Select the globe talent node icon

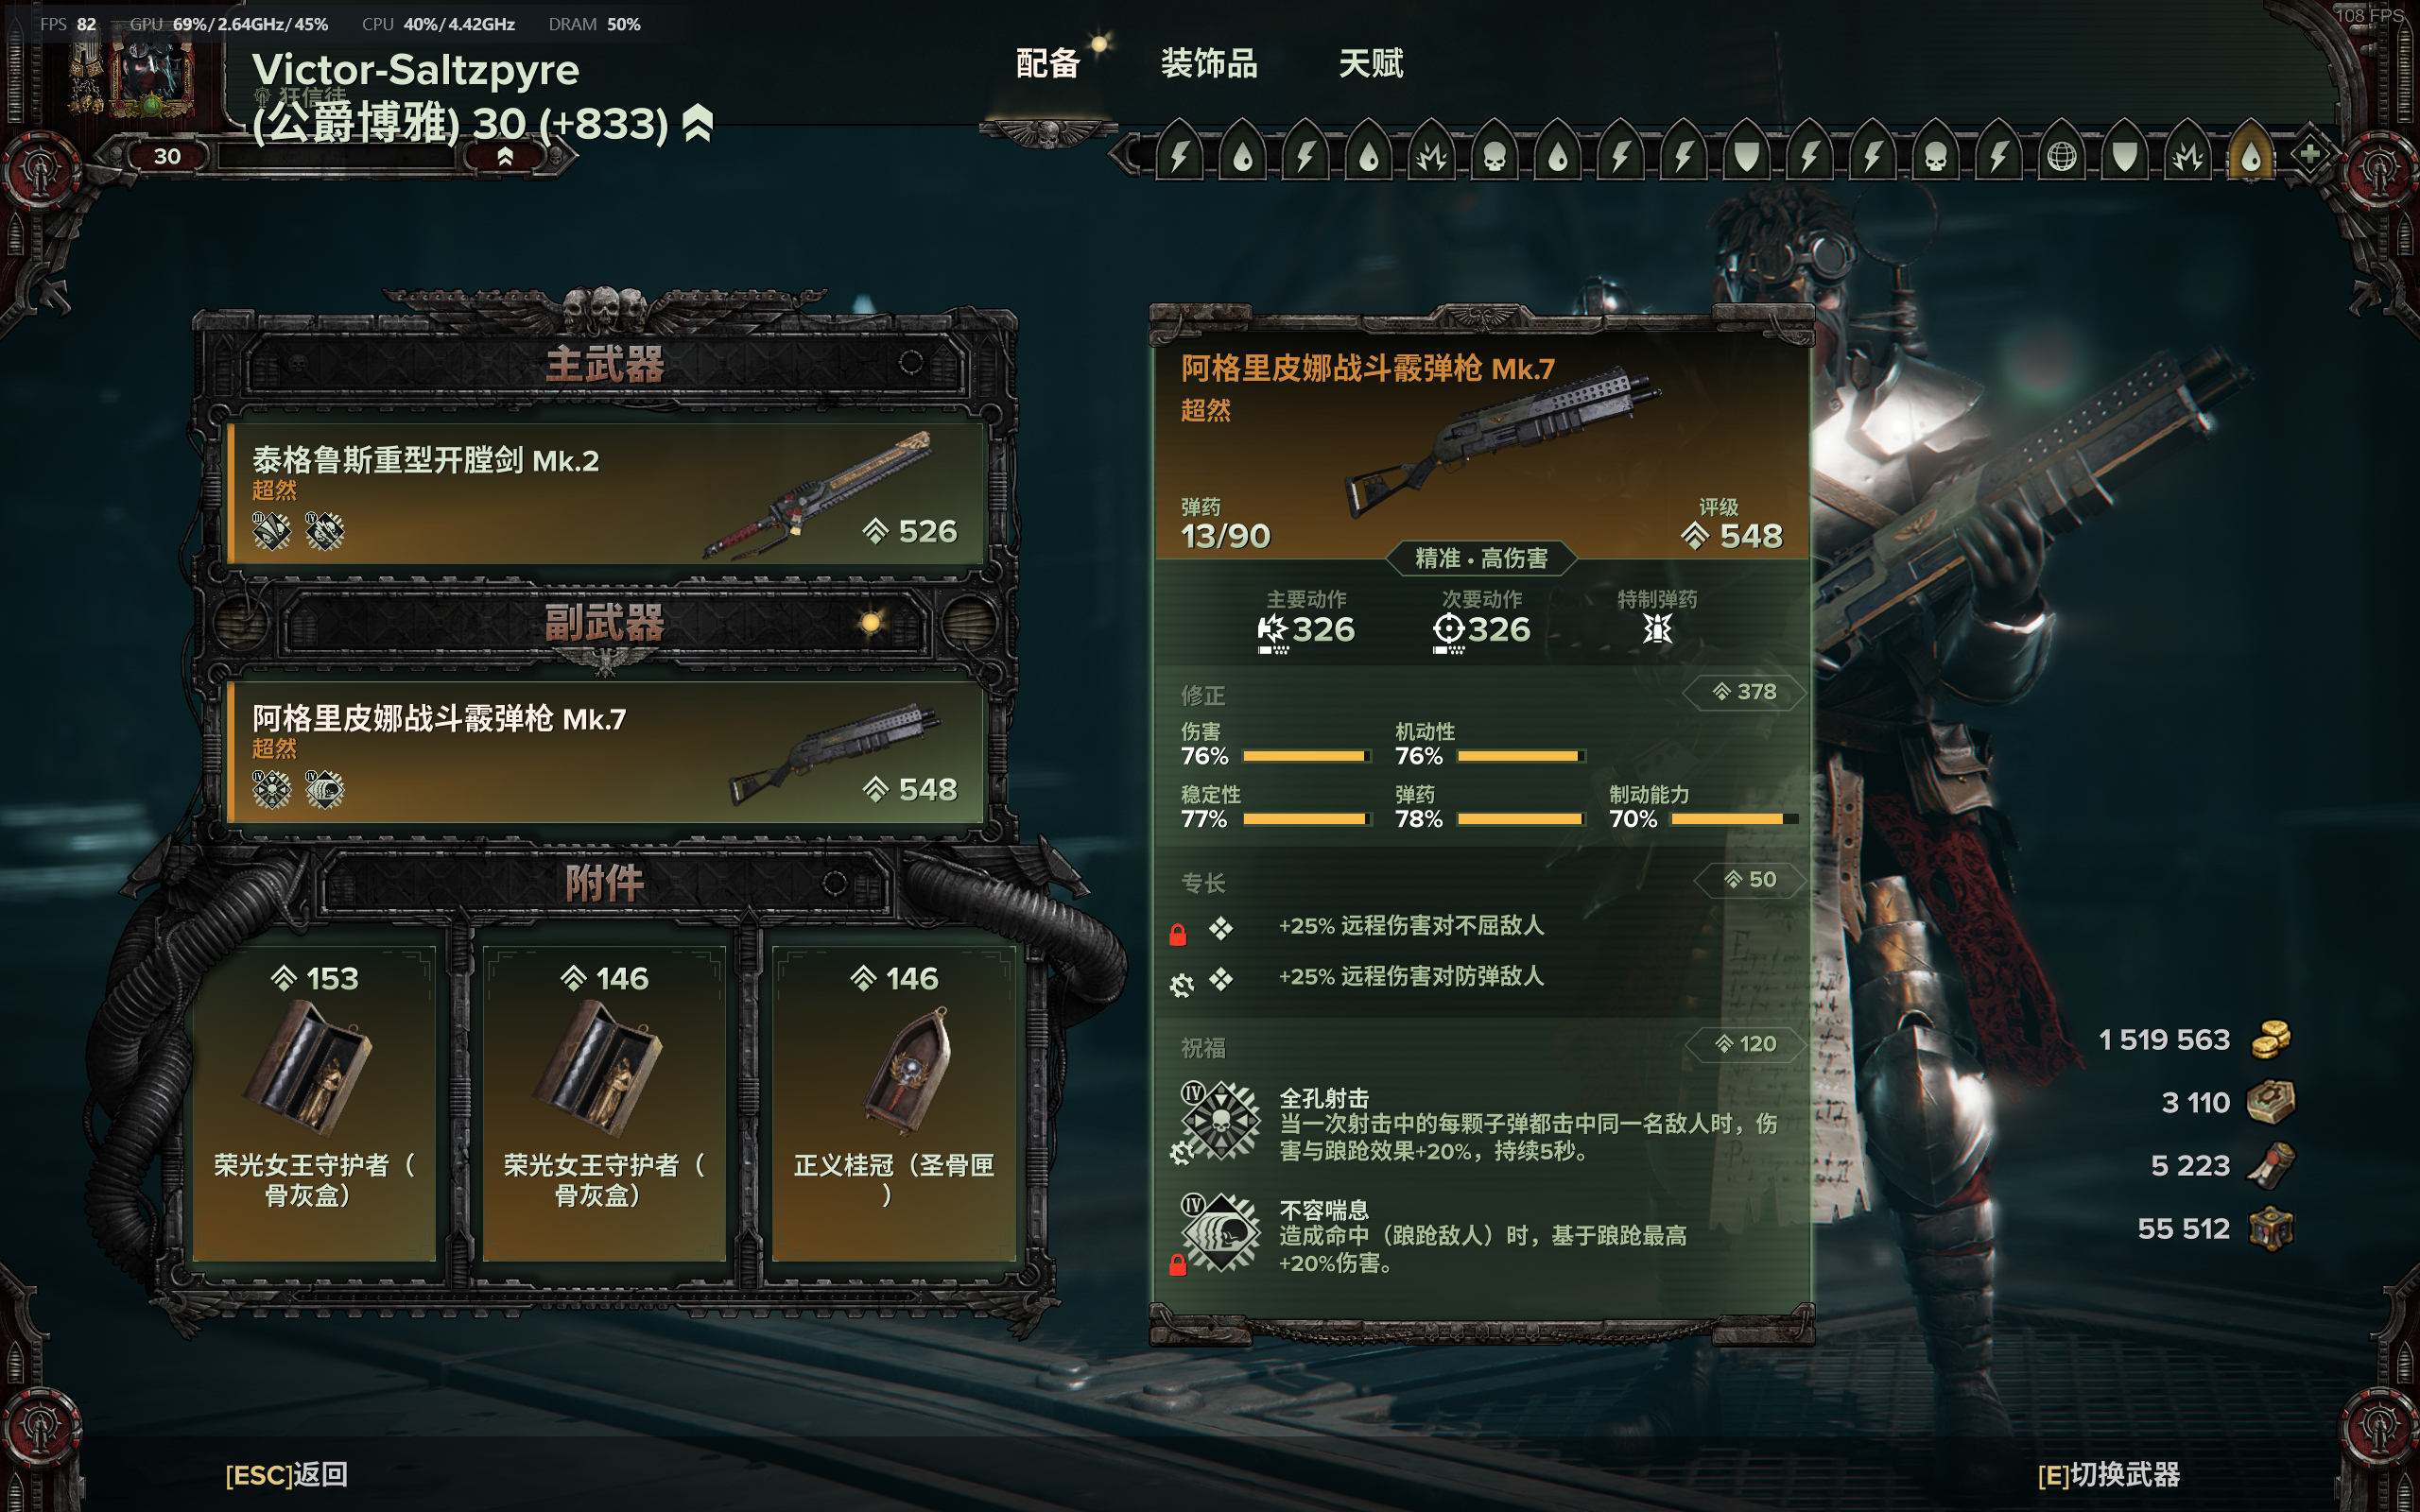point(2061,155)
